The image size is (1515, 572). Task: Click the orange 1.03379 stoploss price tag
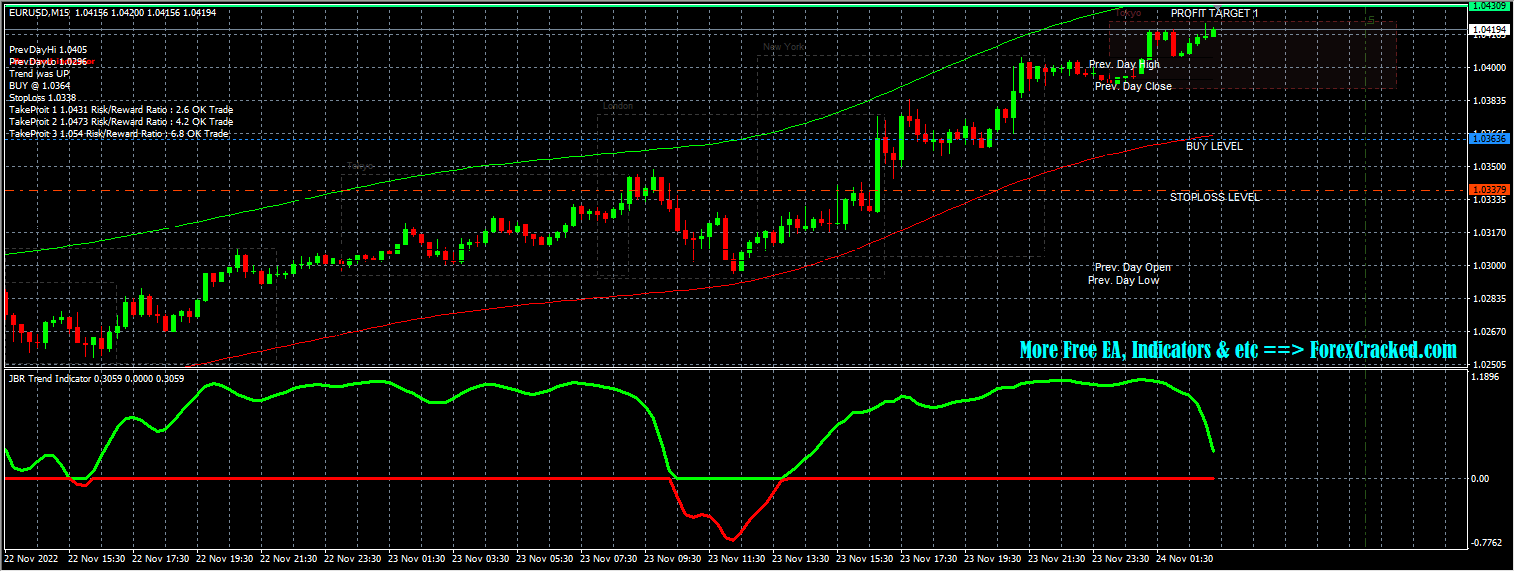[1489, 189]
